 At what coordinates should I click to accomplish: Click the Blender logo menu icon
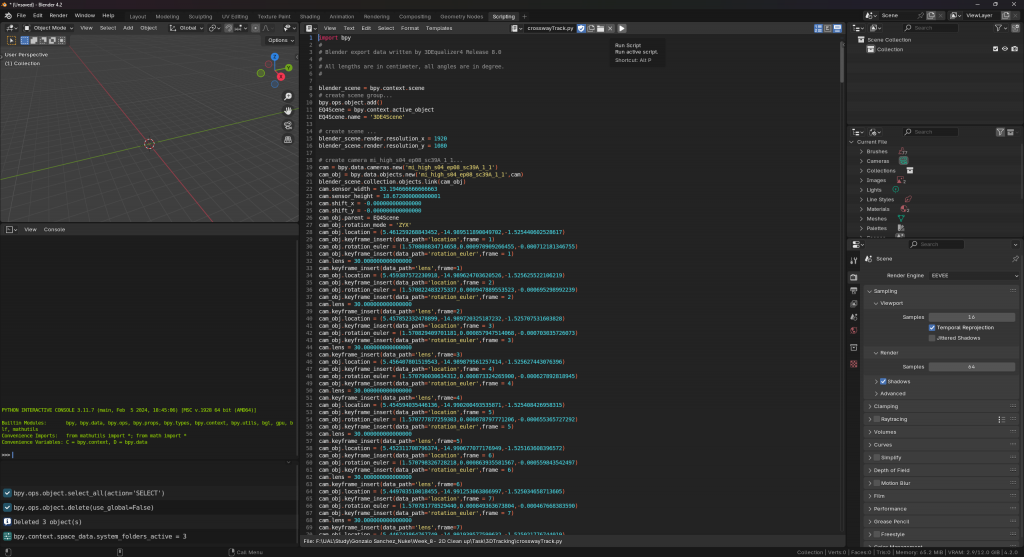click(8, 15)
